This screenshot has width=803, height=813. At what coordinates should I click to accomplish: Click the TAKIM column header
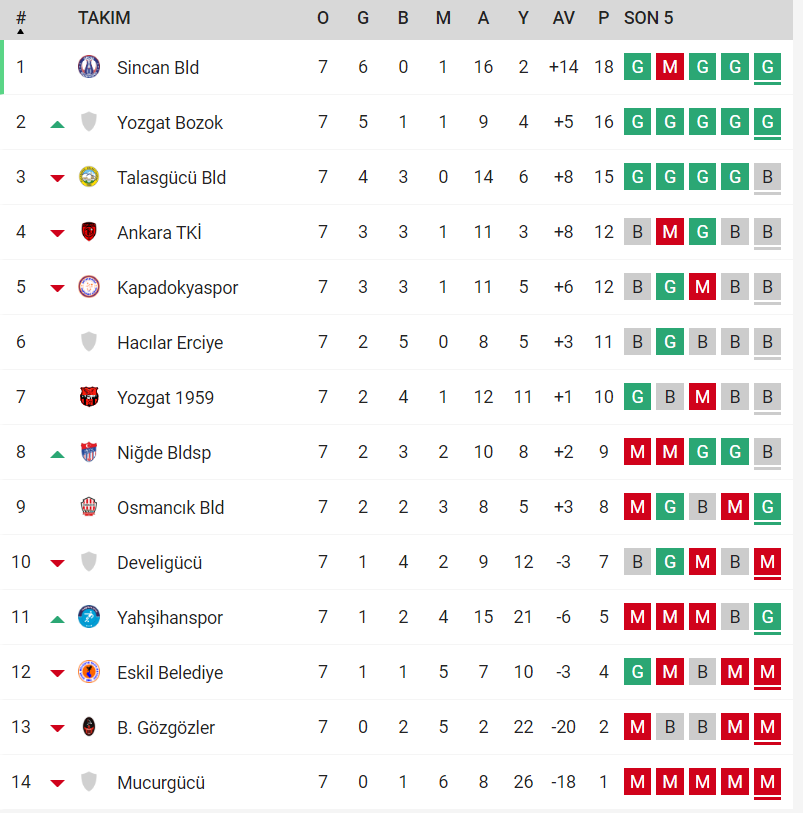tap(104, 18)
